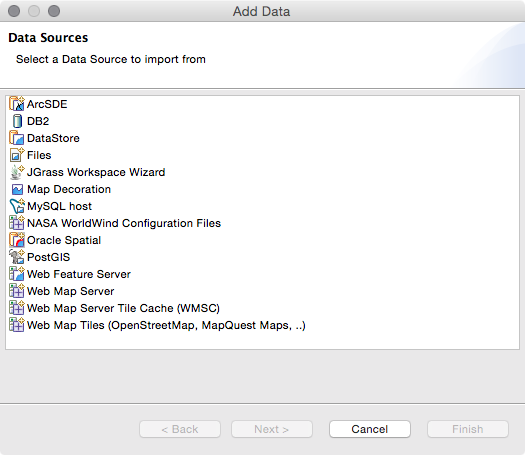Choose NASA WorldWind Configuration Files entry
The height and width of the screenshot is (455, 525).
(115, 223)
